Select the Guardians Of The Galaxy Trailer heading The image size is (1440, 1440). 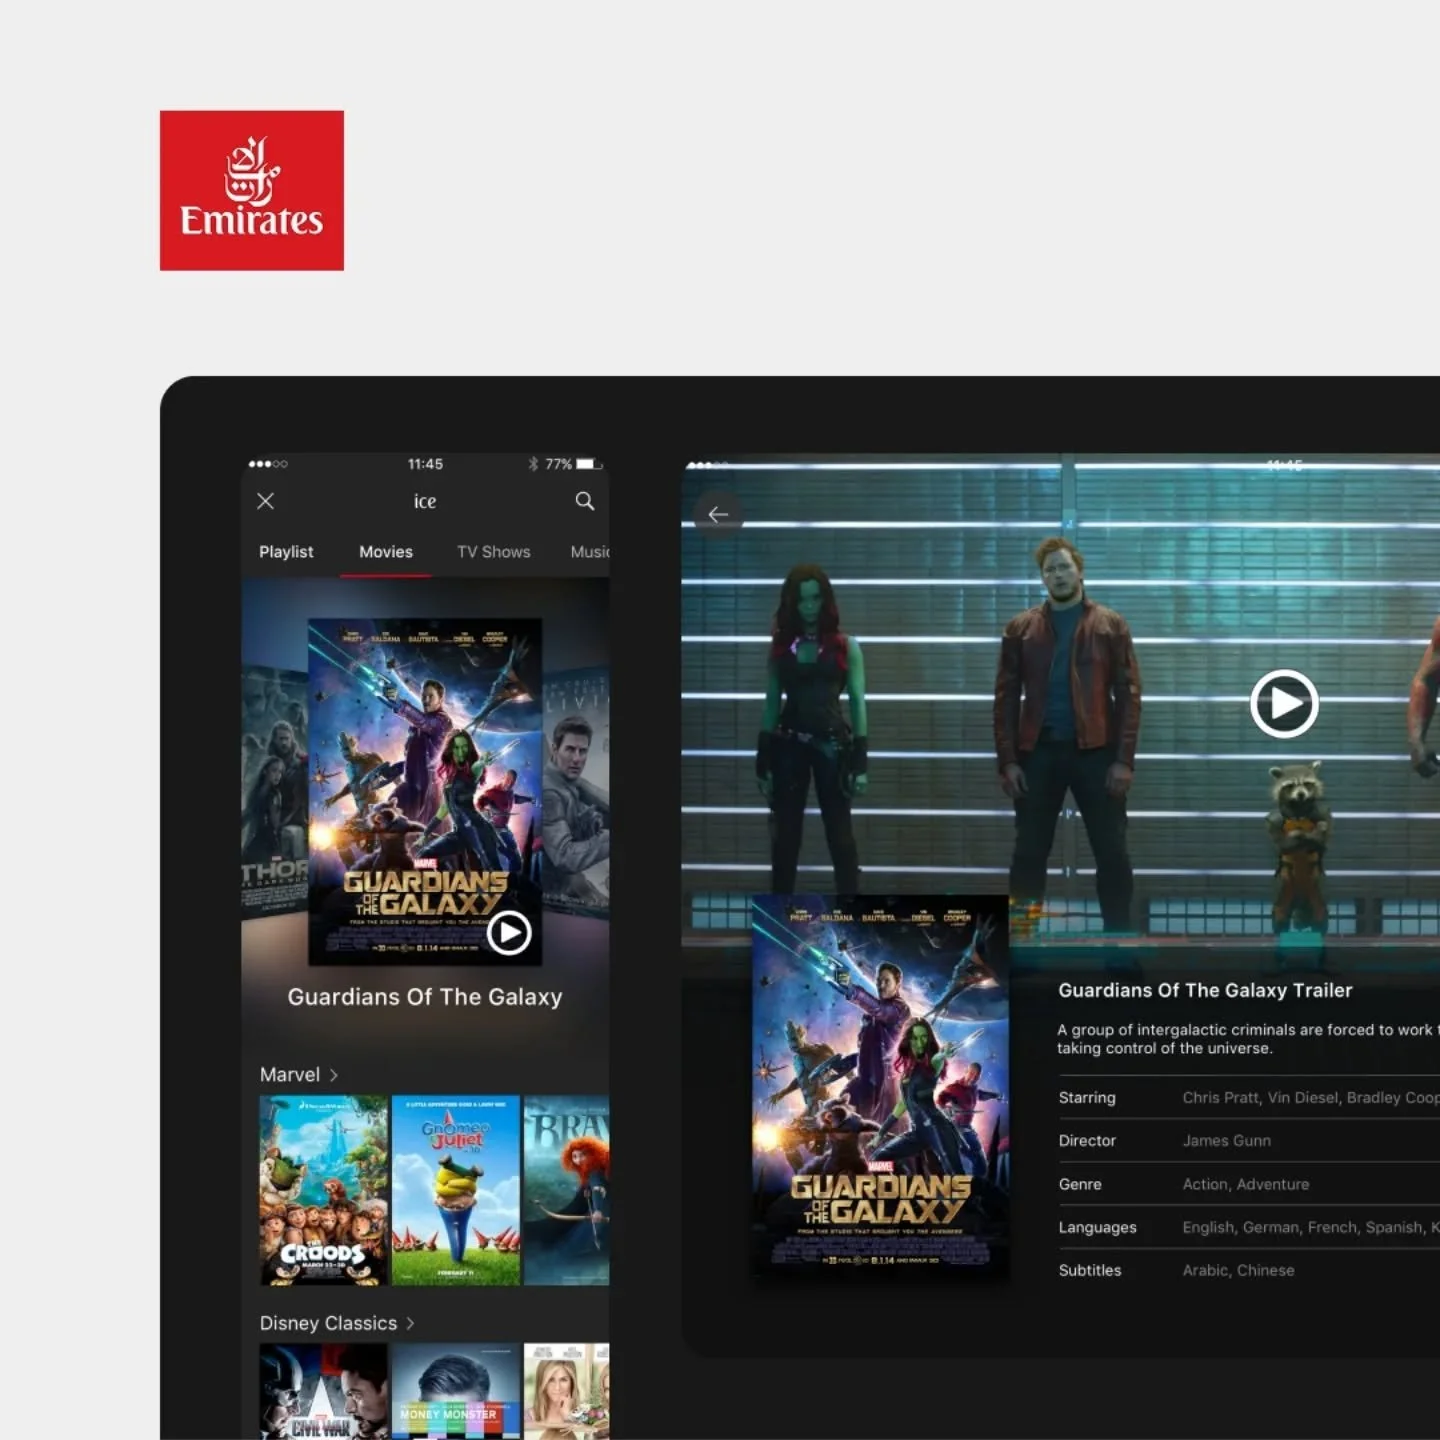(1205, 990)
